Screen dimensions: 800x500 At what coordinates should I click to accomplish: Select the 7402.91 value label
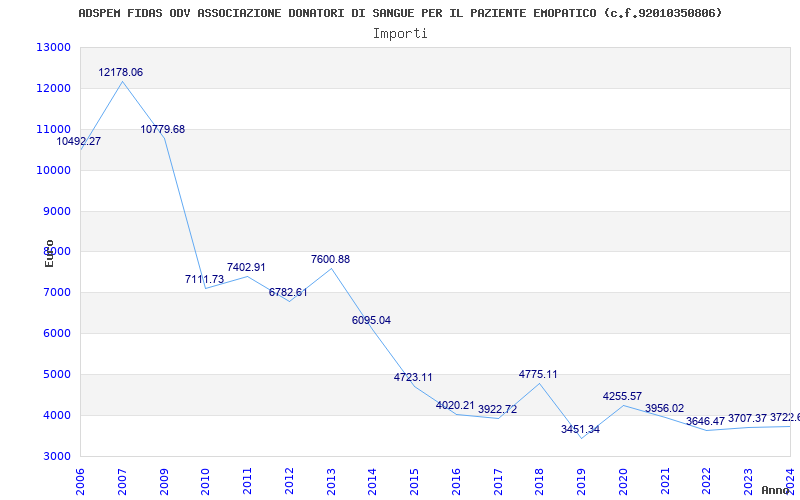[x=246, y=268]
